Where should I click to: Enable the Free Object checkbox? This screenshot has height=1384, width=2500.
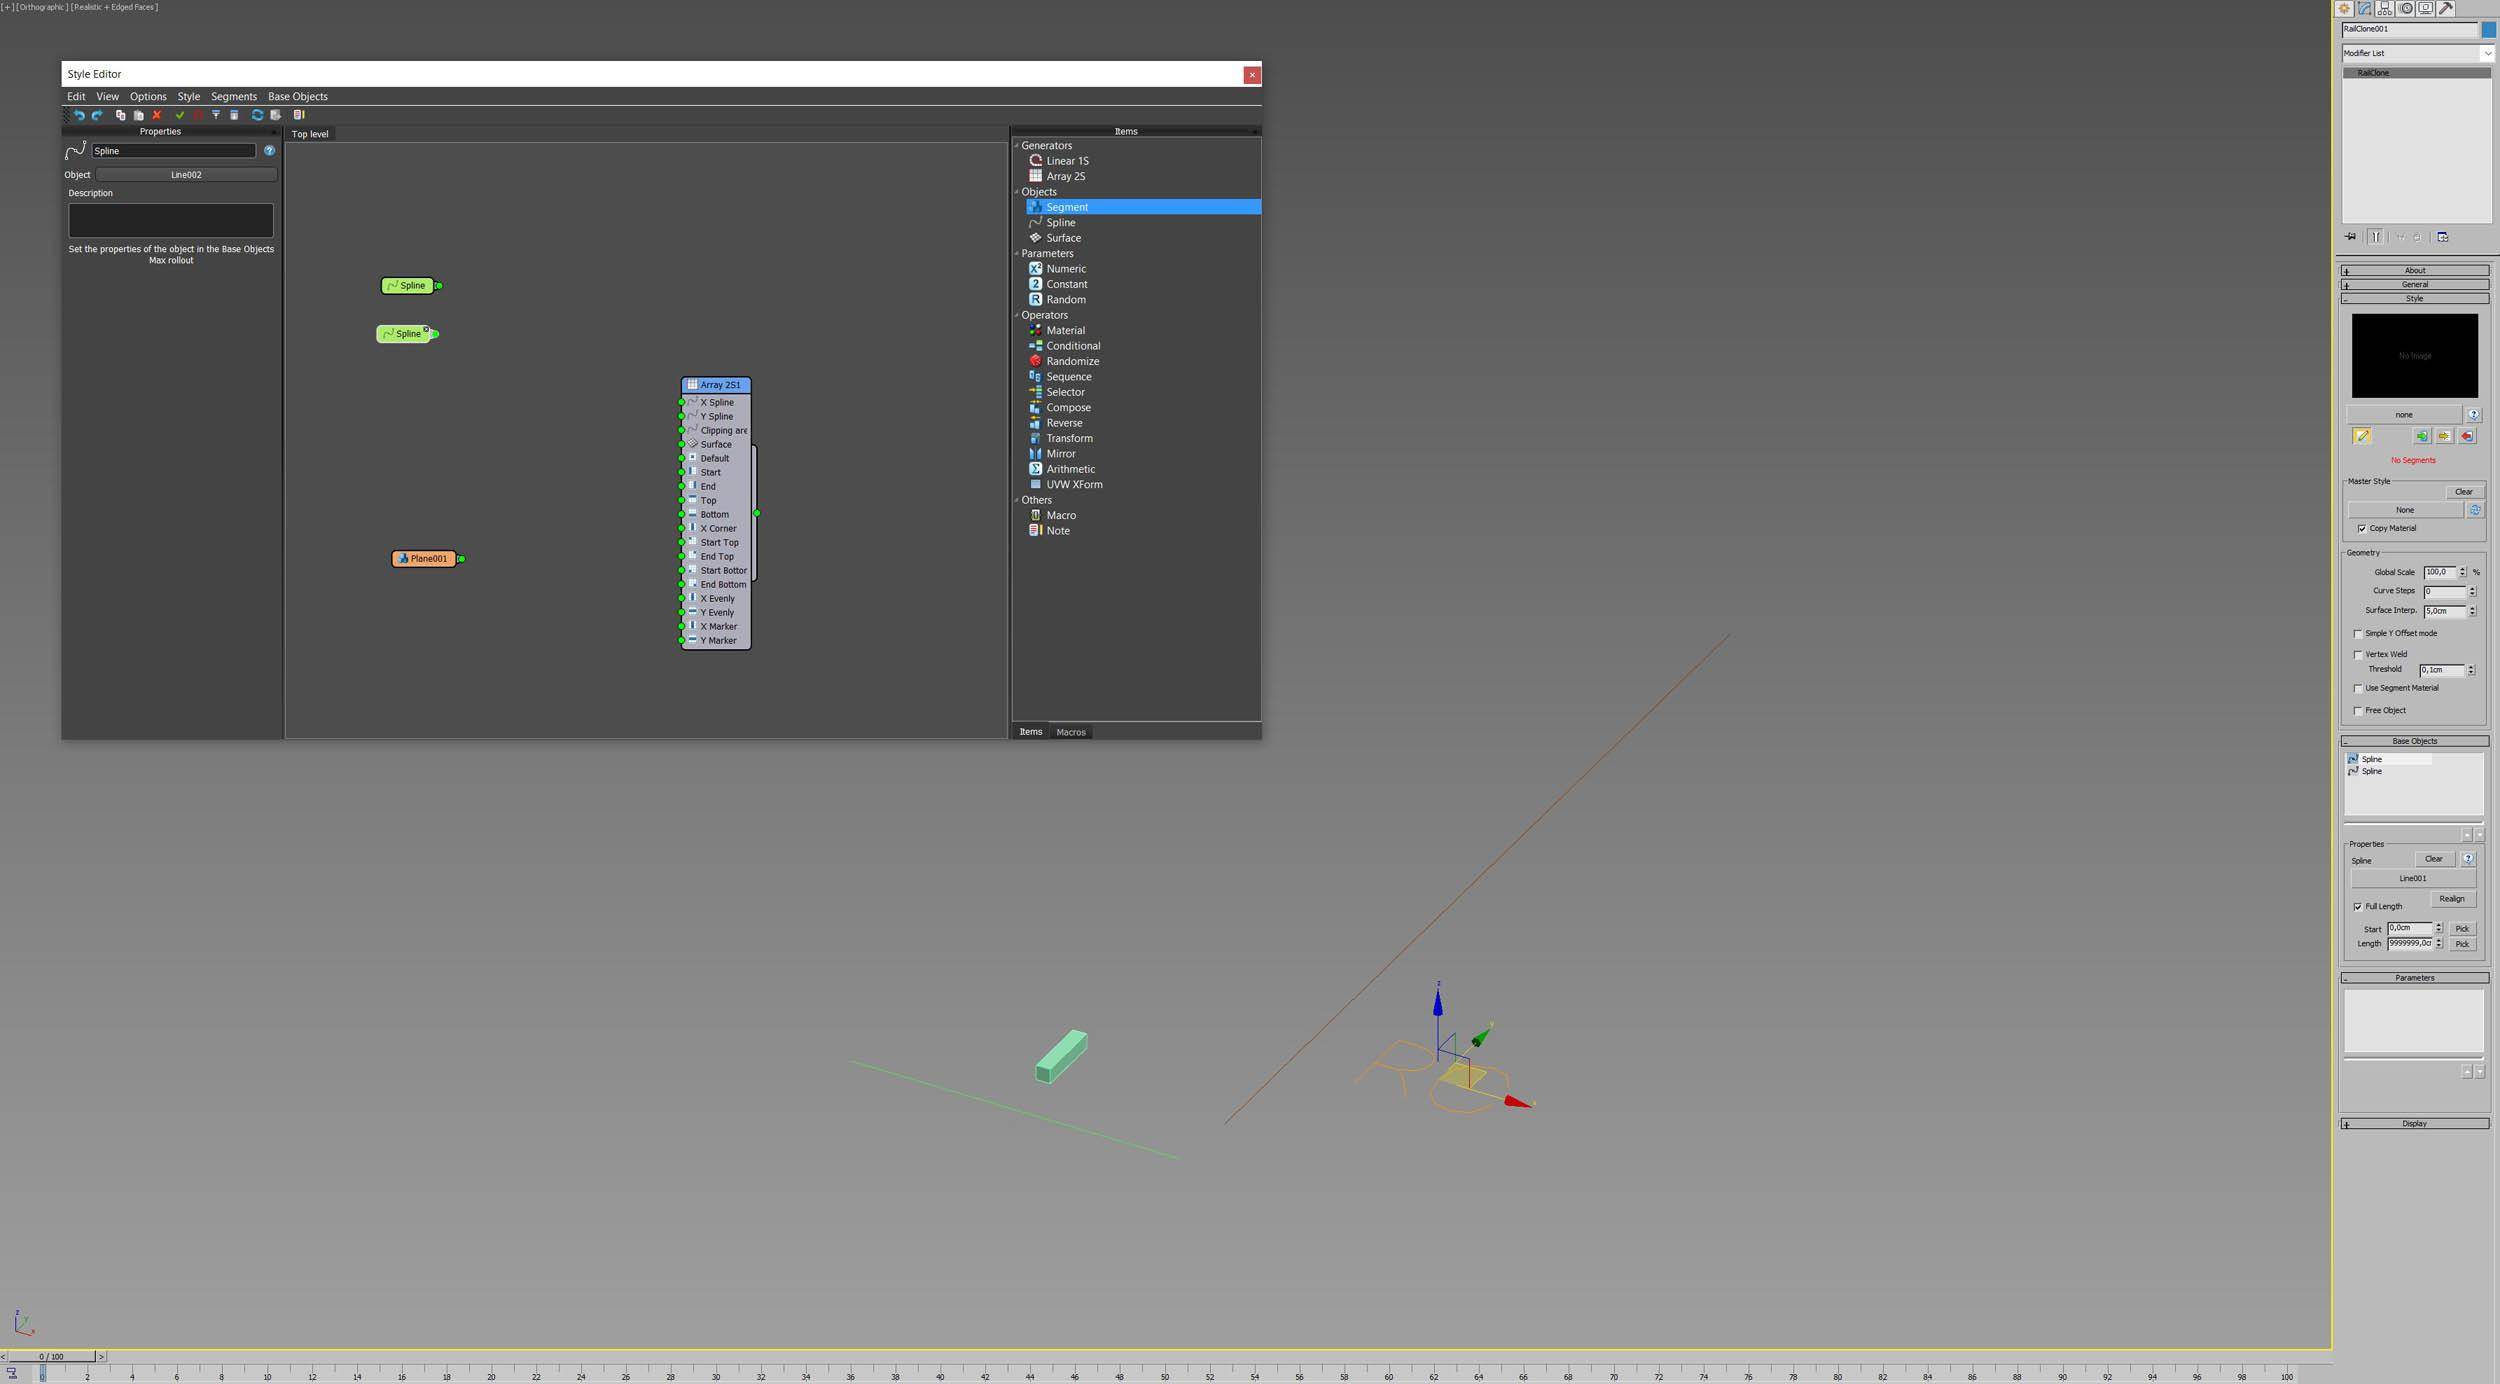point(2358,711)
